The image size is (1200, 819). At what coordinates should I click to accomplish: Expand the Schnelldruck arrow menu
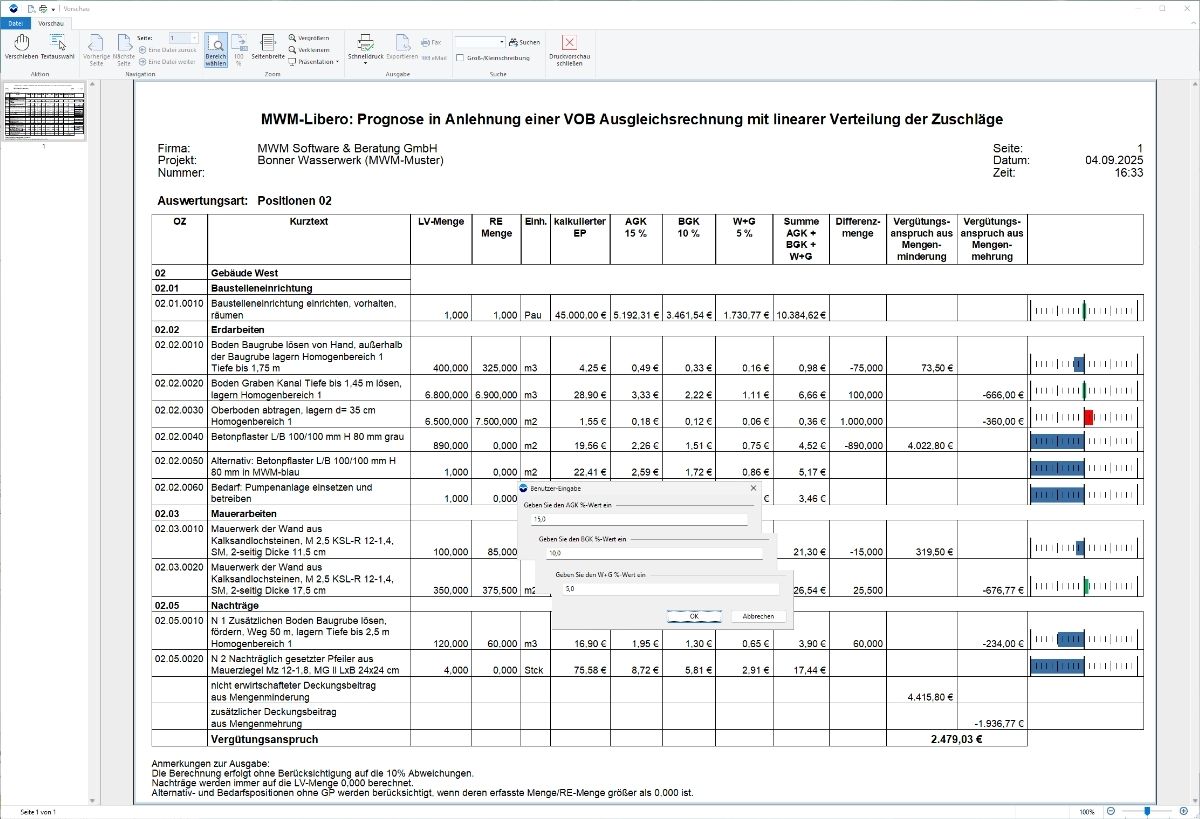pos(366,64)
